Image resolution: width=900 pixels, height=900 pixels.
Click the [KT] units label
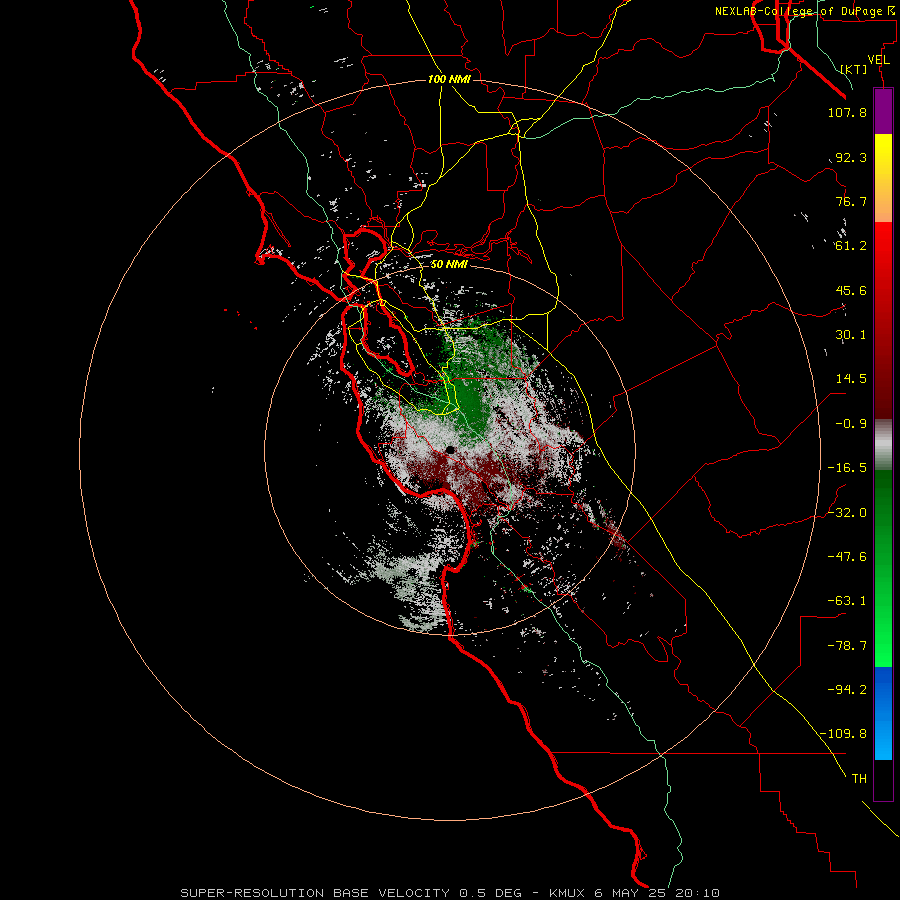[853, 69]
